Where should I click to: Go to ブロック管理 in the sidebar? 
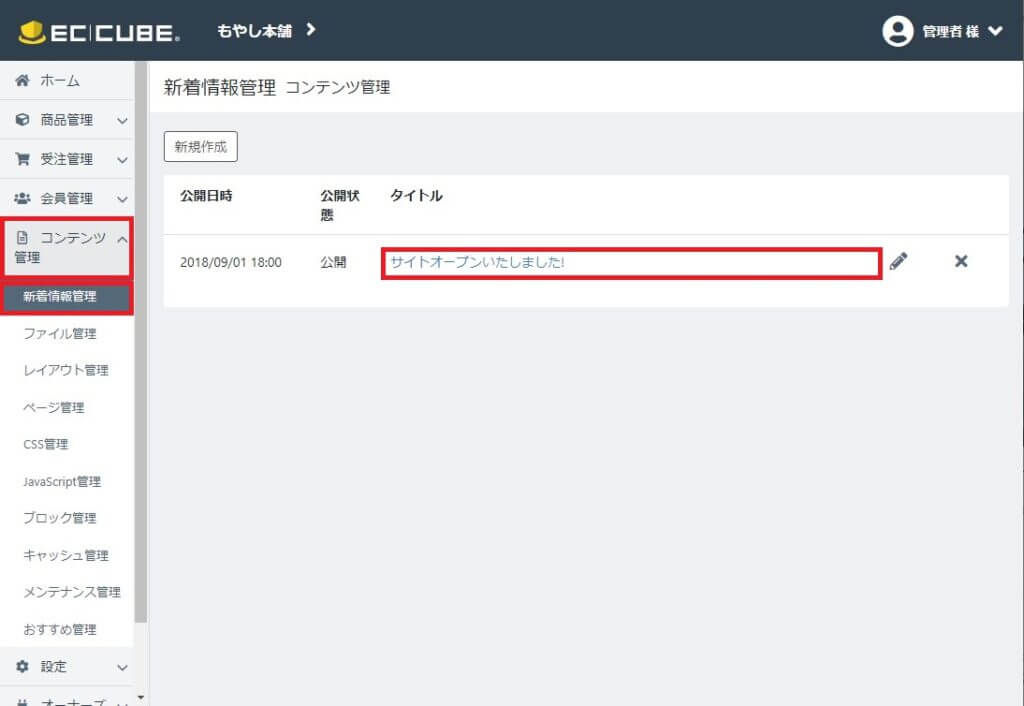60,519
